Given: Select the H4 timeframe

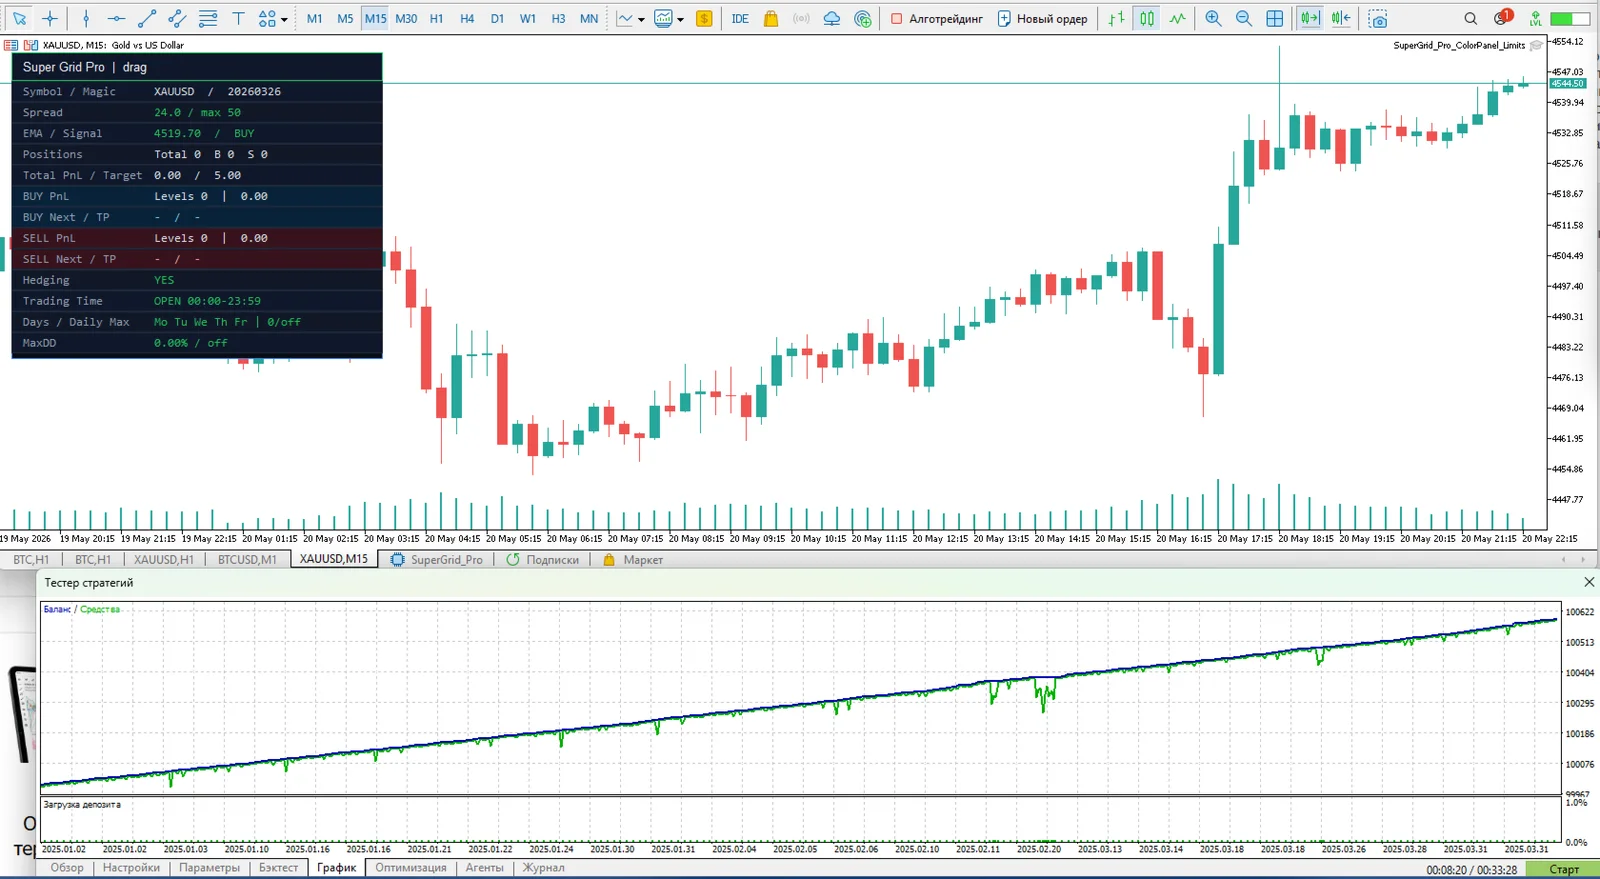Looking at the screenshot, I should (467, 18).
